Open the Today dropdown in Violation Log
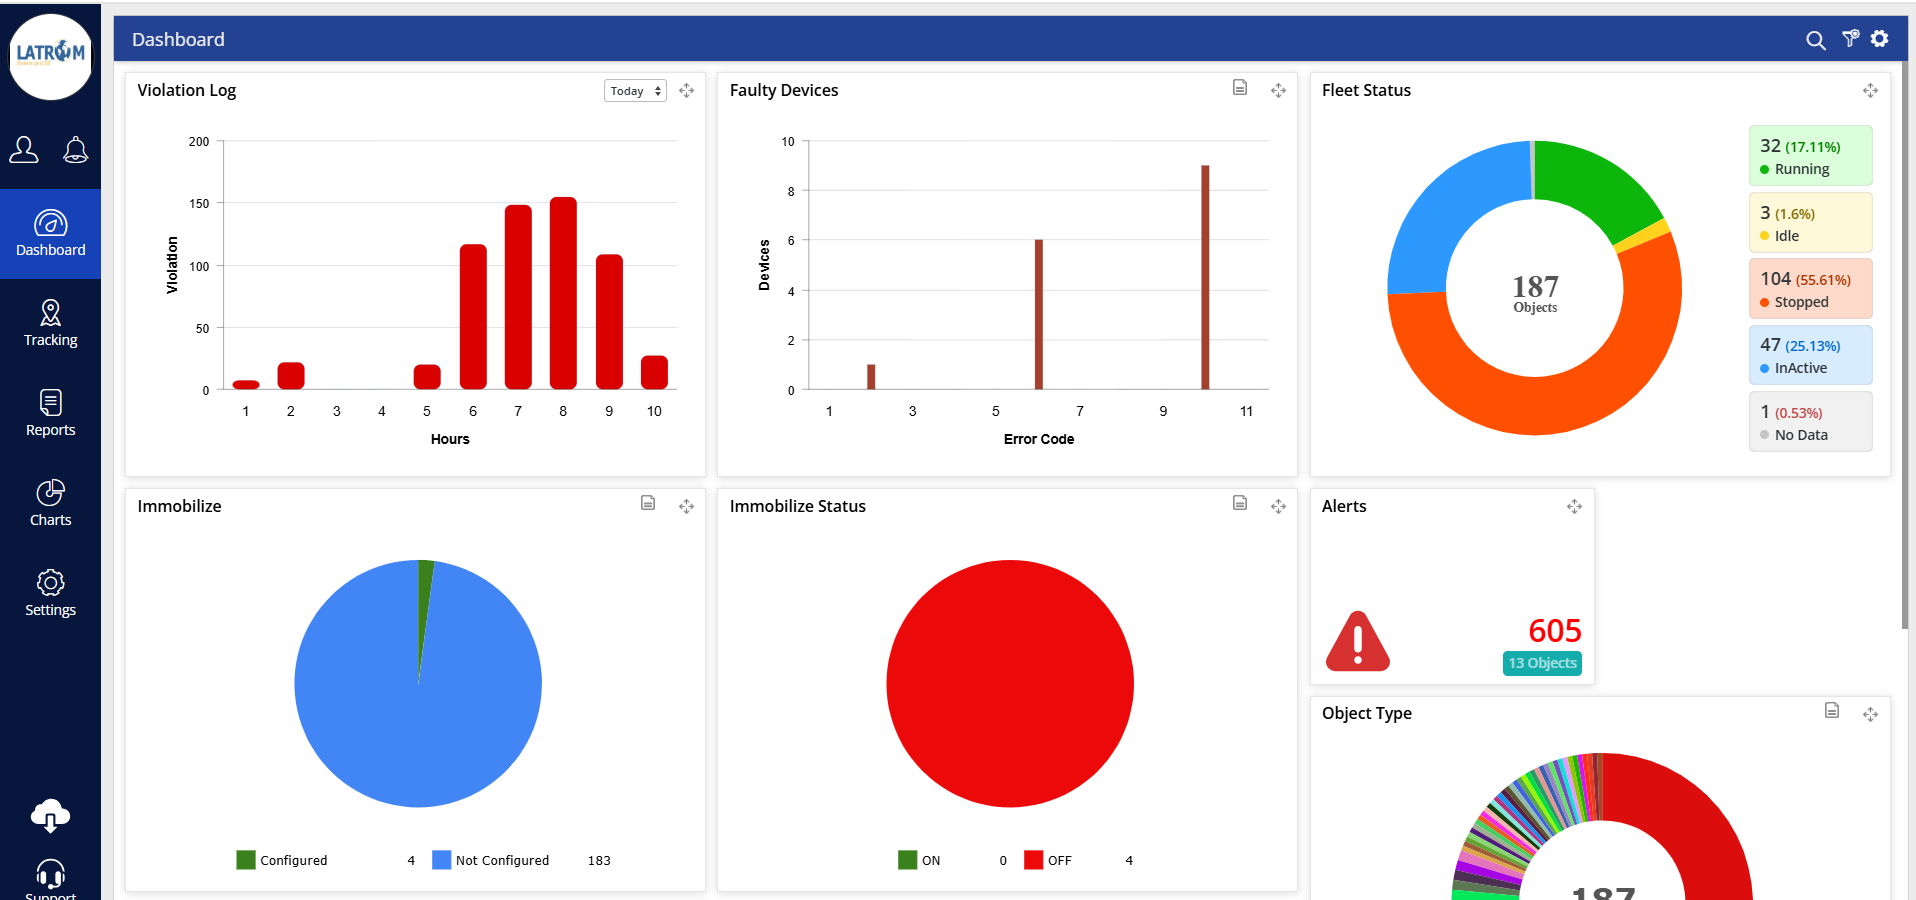The width and height of the screenshot is (1916, 900). [635, 91]
